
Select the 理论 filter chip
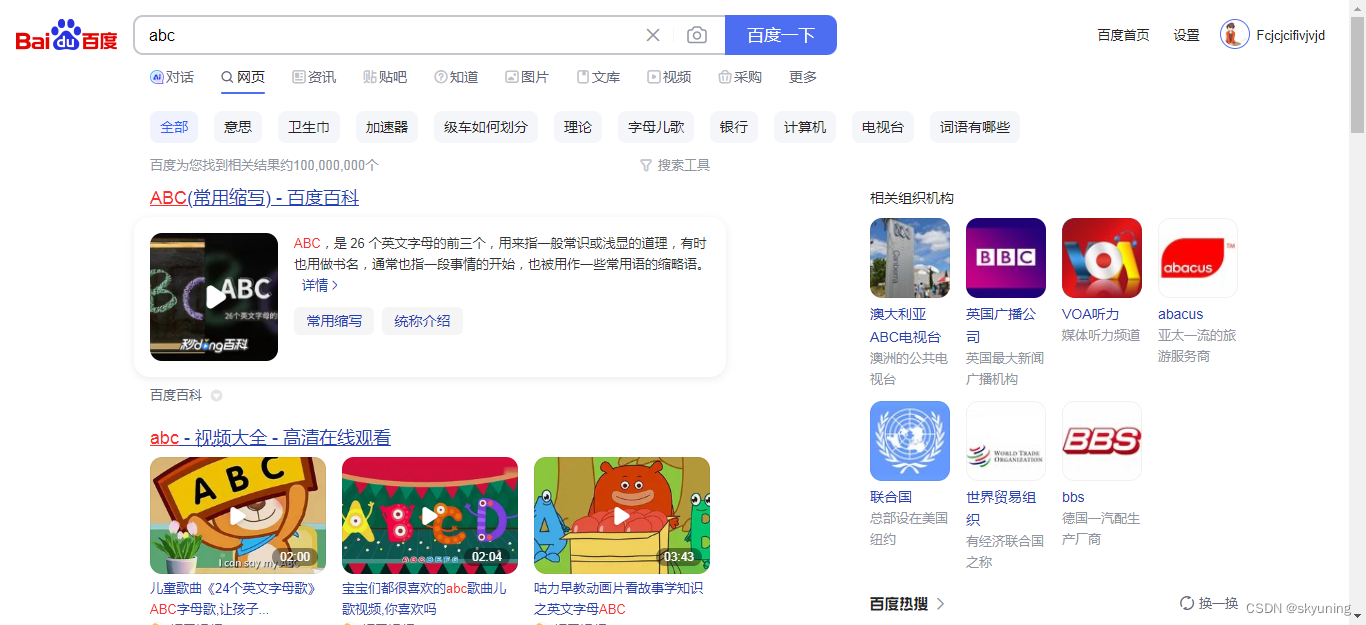[578, 127]
